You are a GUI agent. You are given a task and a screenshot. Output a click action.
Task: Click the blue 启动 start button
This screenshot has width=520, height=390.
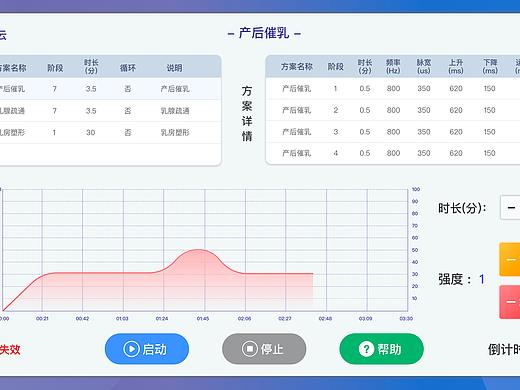[x=147, y=349]
